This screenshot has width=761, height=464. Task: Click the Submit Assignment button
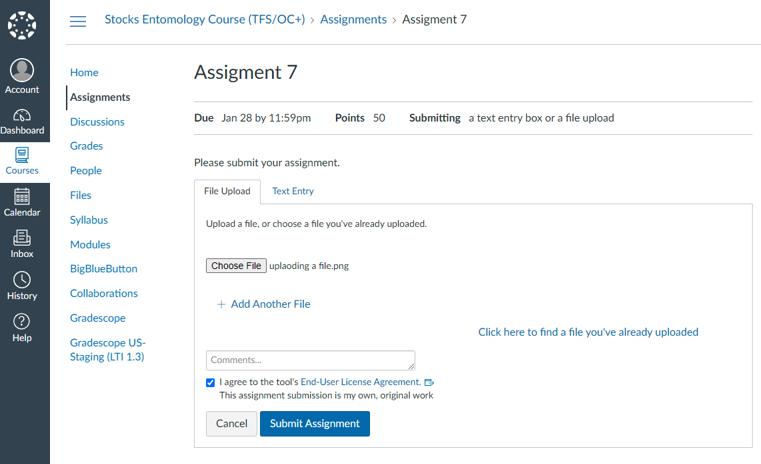(x=315, y=424)
